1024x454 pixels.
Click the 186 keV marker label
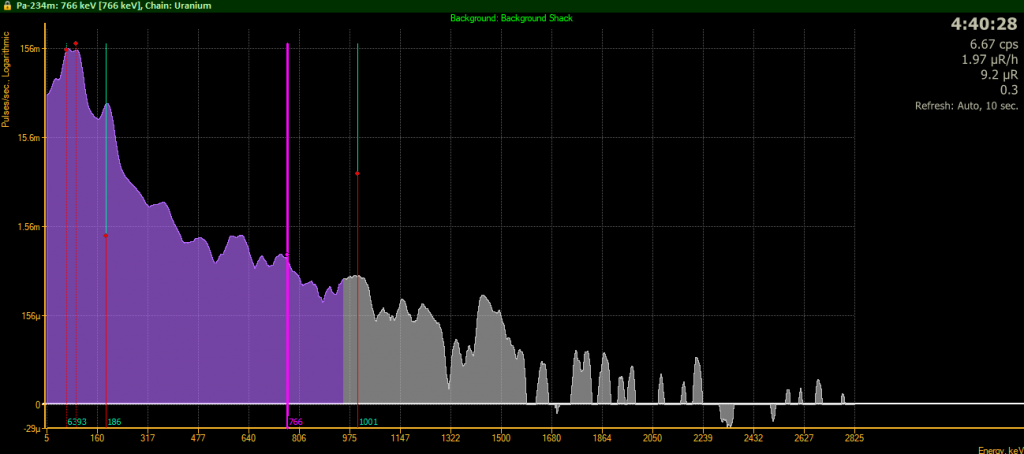114,422
